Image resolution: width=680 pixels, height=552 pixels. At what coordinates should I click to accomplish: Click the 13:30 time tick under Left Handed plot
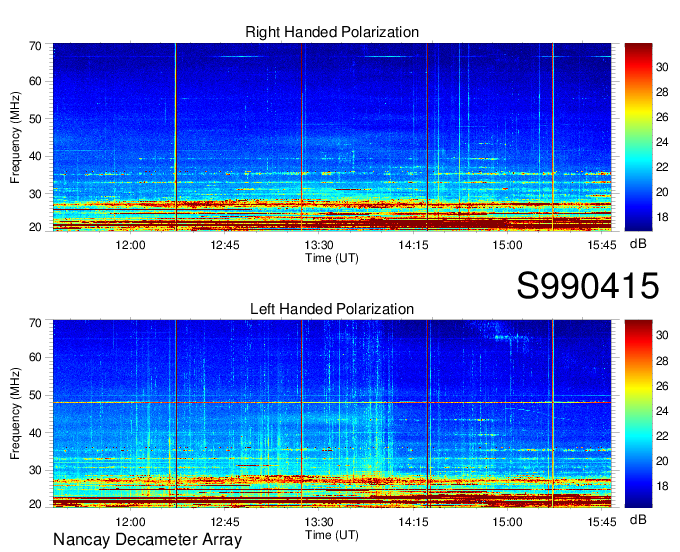coord(319,522)
